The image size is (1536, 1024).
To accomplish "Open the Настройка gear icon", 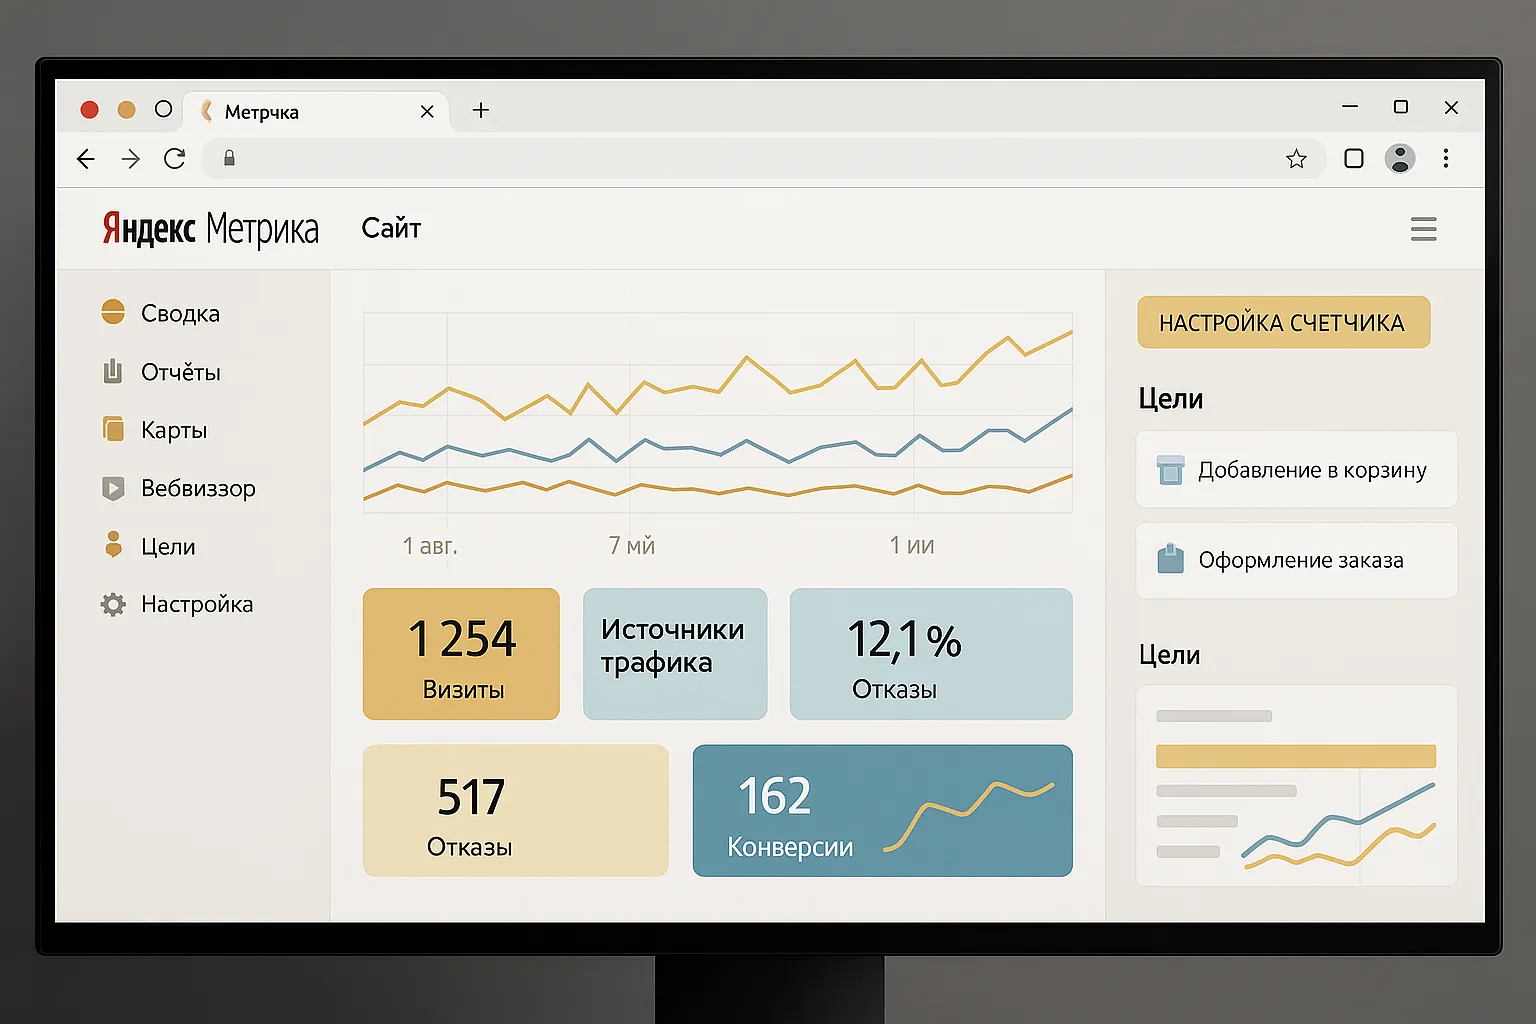I will click(113, 604).
